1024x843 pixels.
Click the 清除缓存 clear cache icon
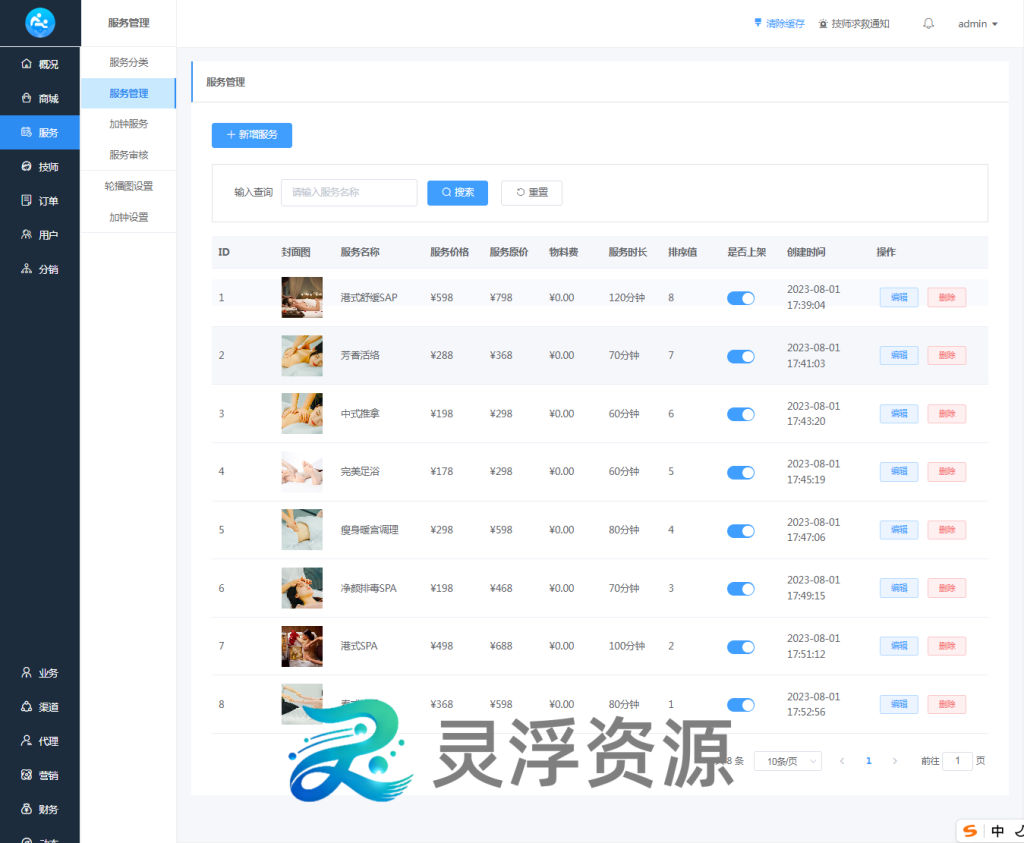758,23
